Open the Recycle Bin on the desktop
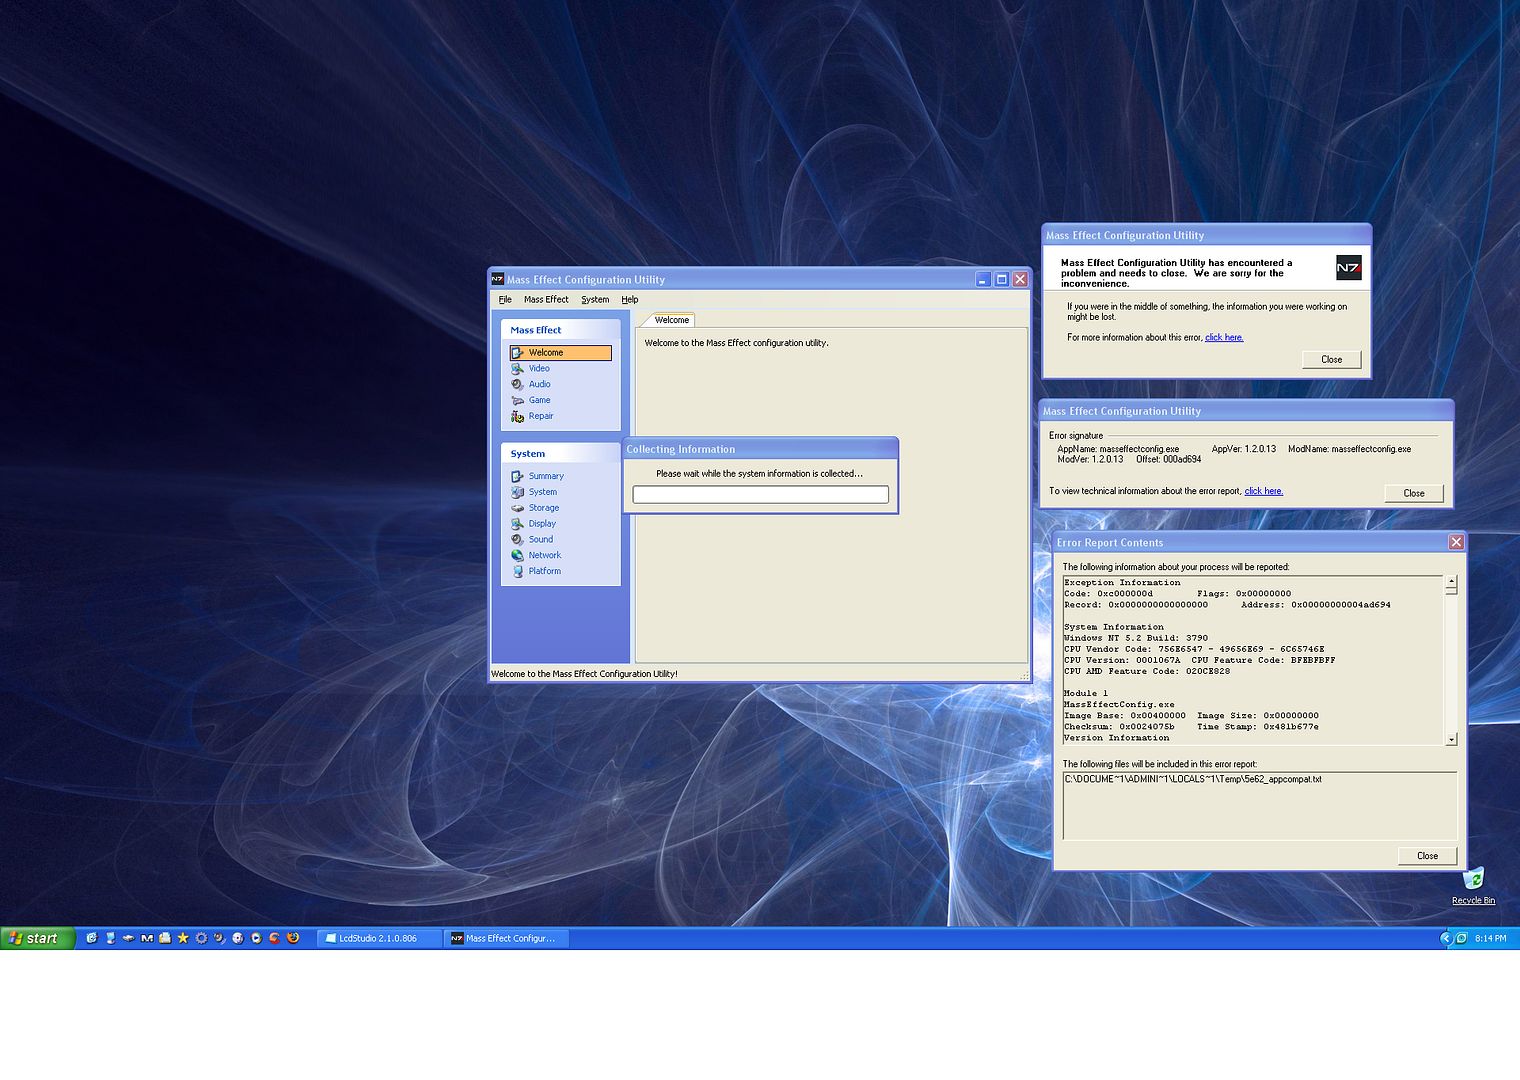Image resolution: width=1520 pixels, height=1080 pixels. click(x=1473, y=886)
